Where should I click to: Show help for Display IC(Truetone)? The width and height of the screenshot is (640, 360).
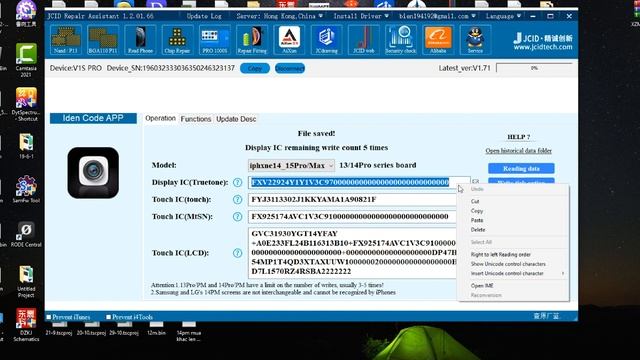[237, 182]
